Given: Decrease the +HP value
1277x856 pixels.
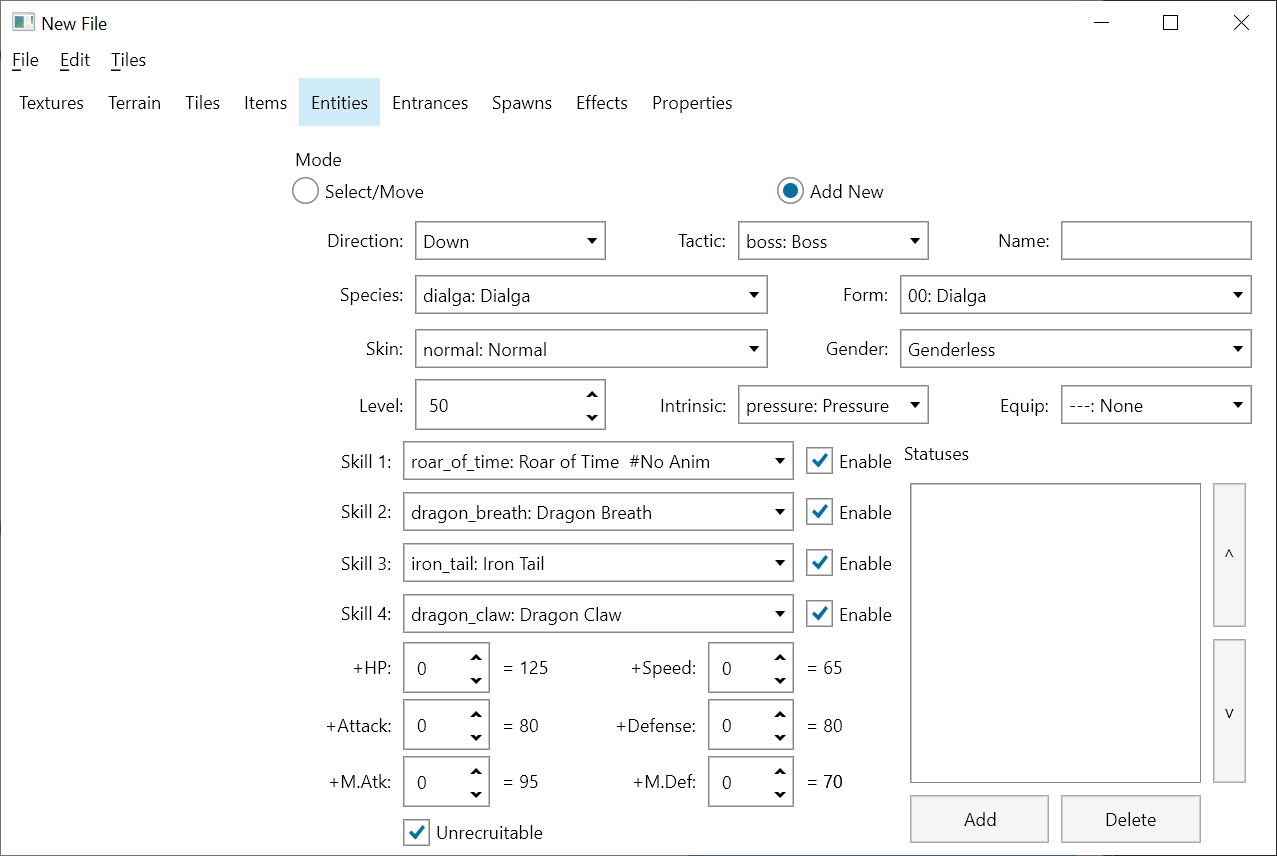Looking at the screenshot, I should click(x=476, y=680).
